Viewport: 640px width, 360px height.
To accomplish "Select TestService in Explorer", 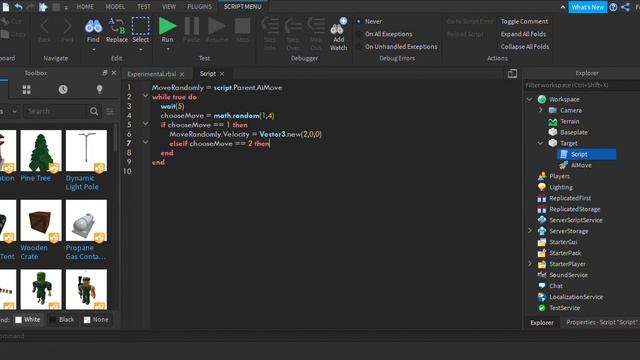I will (x=564, y=308).
